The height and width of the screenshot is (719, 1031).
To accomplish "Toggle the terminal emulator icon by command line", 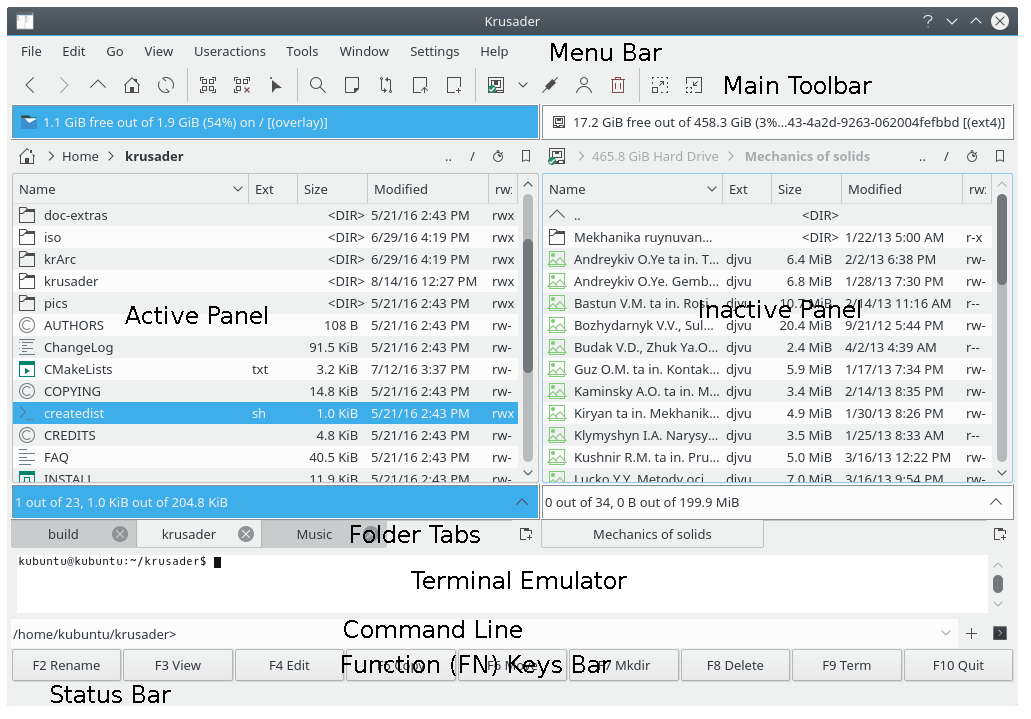I will tap(999, 633).
